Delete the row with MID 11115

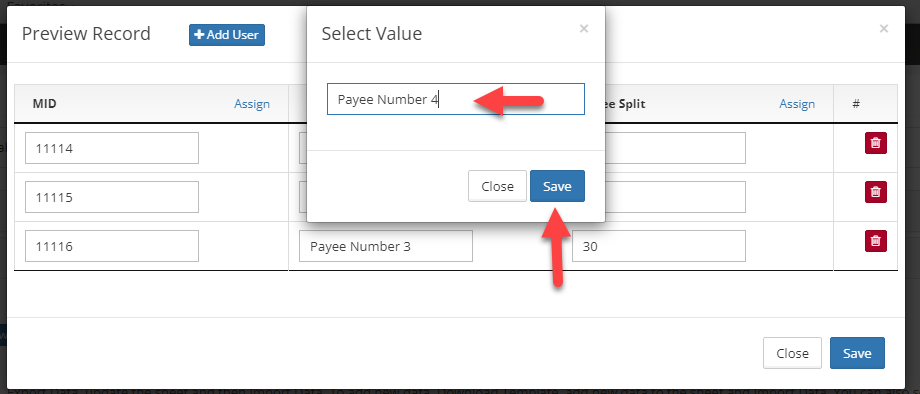875,192
